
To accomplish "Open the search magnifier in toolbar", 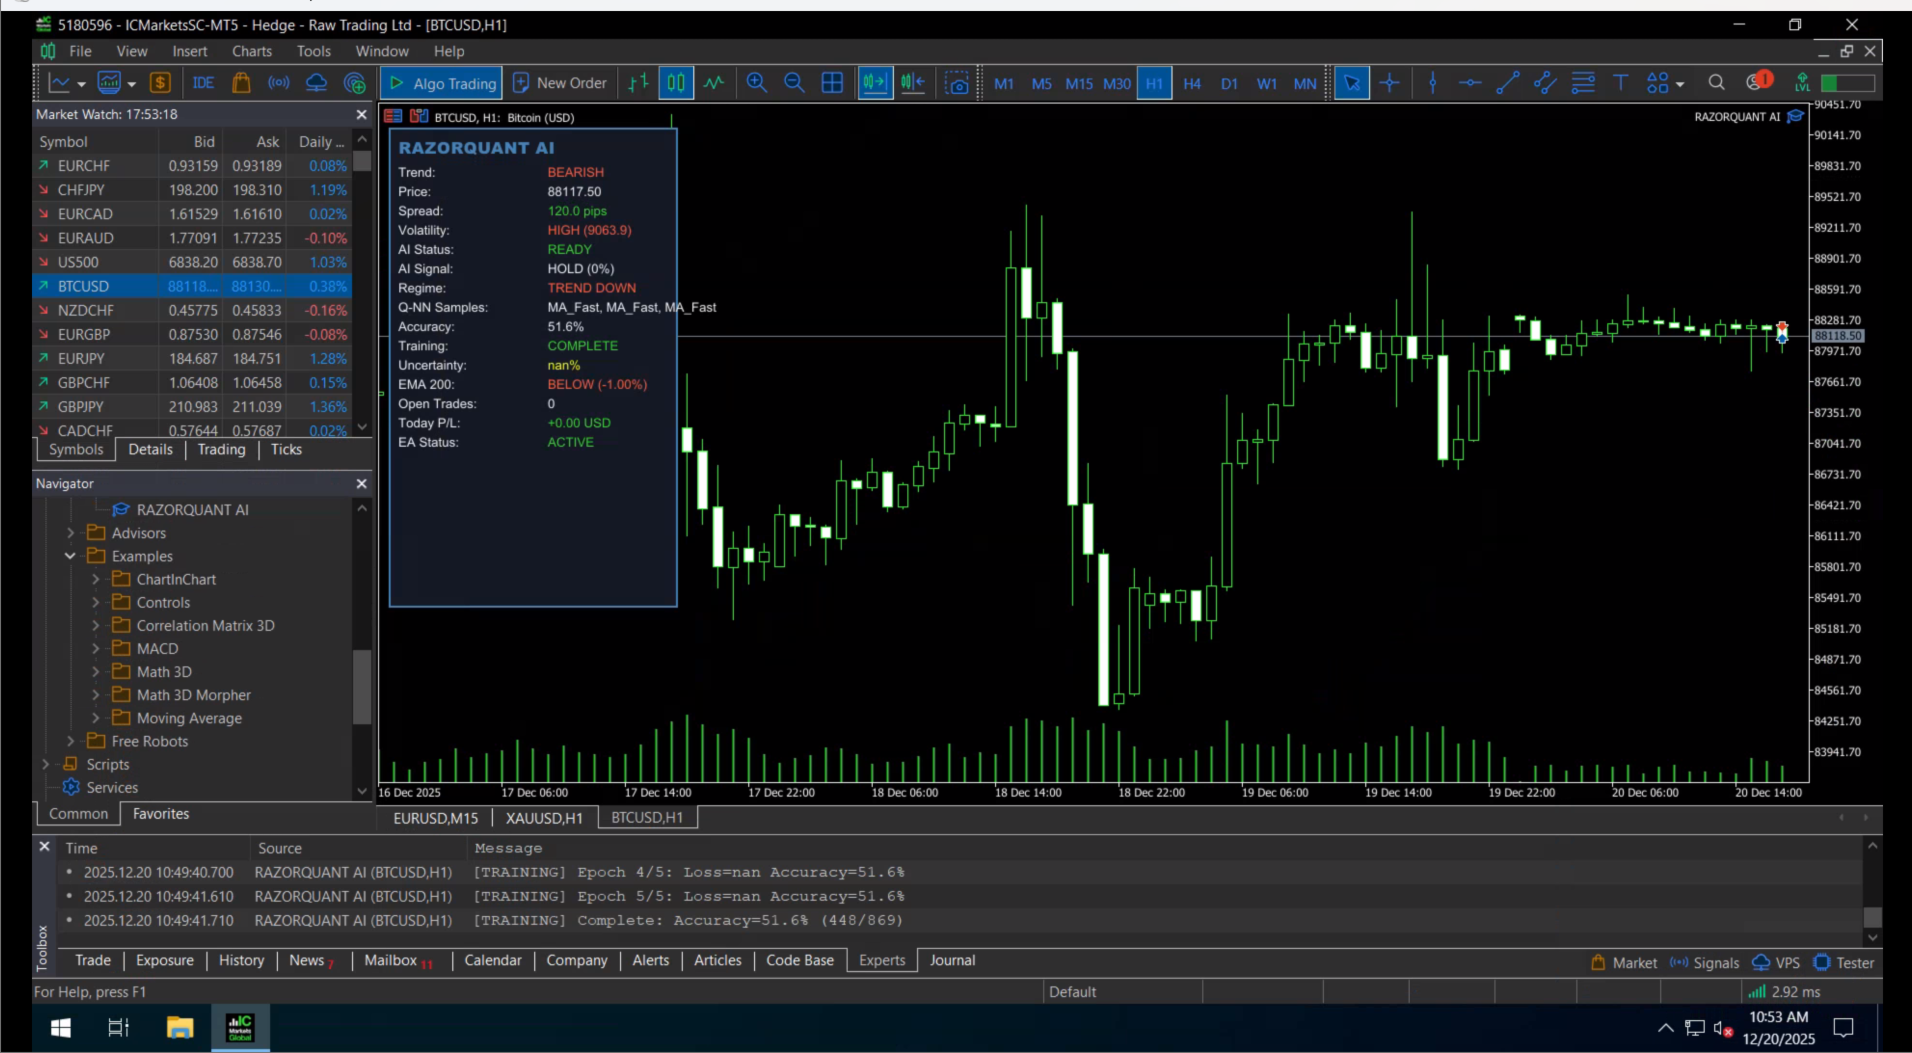I will pyautogui.click(x=1716, y=83).
